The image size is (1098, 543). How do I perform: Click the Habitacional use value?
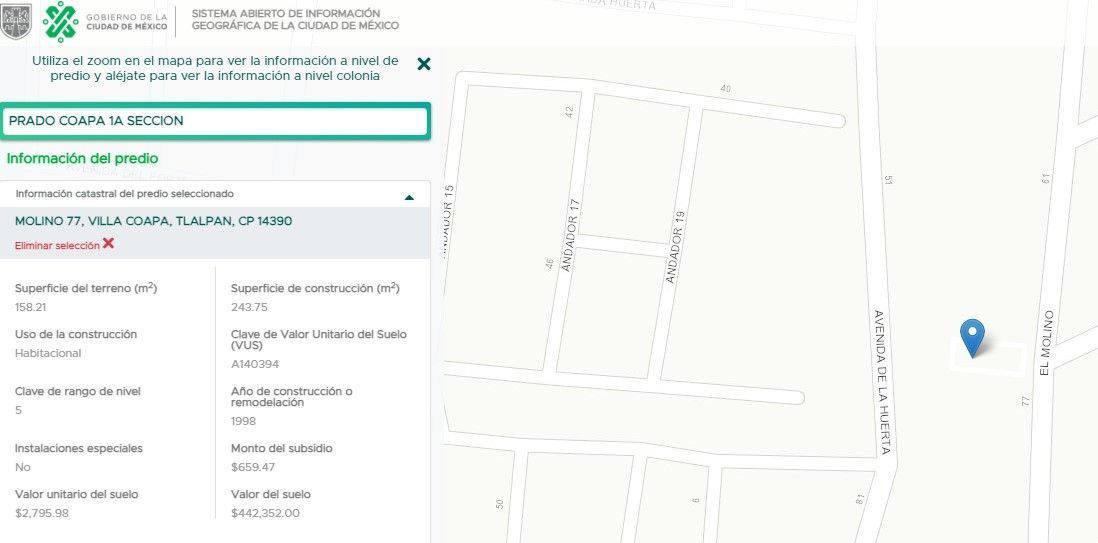click(x=48, y=353)
